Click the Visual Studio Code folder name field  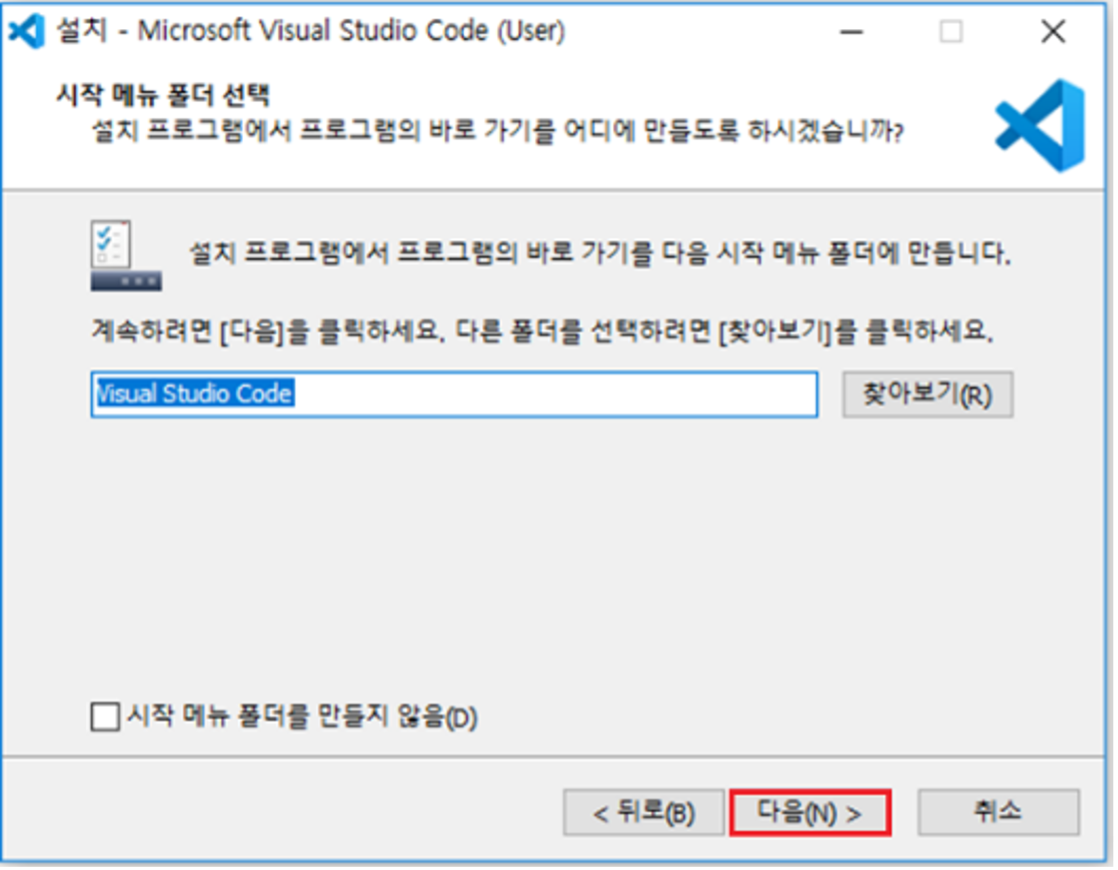coord(454,394)
